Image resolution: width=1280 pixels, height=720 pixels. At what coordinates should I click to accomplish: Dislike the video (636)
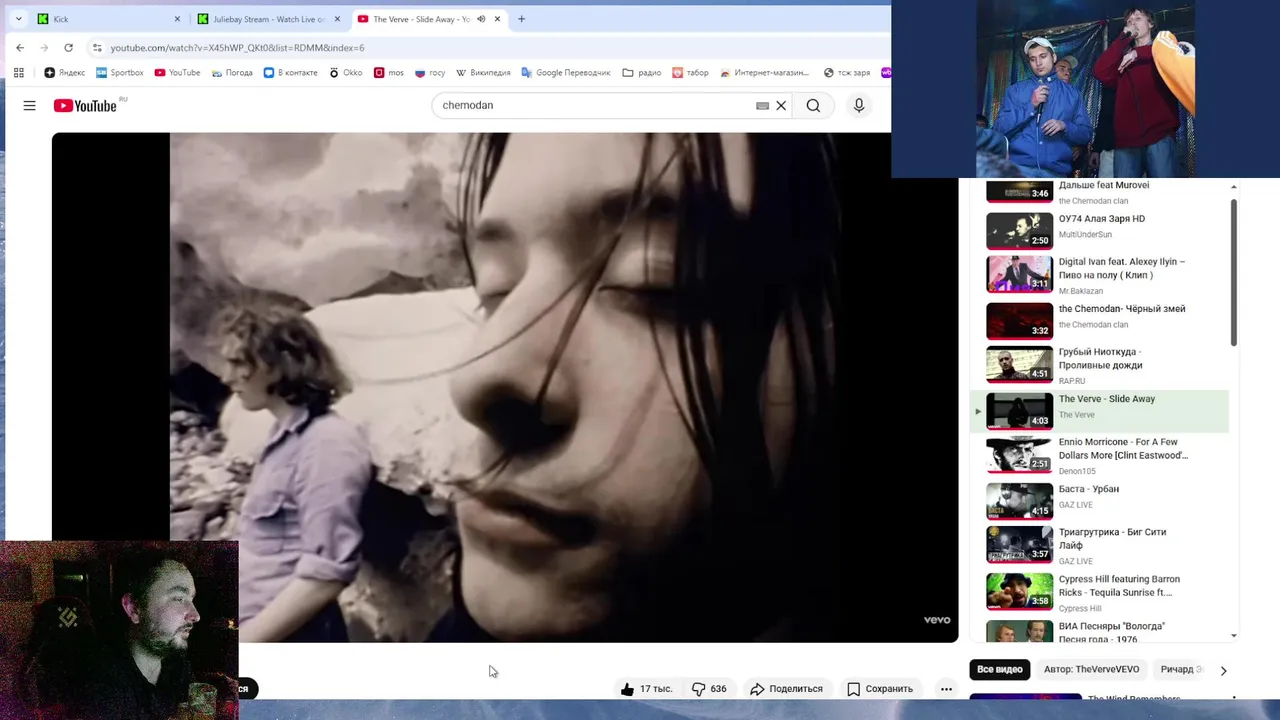(x=710, y=689)
